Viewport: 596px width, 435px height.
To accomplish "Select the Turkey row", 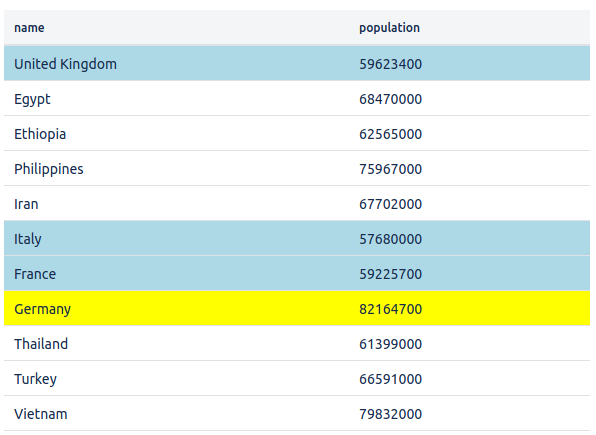I will (297, 378).
